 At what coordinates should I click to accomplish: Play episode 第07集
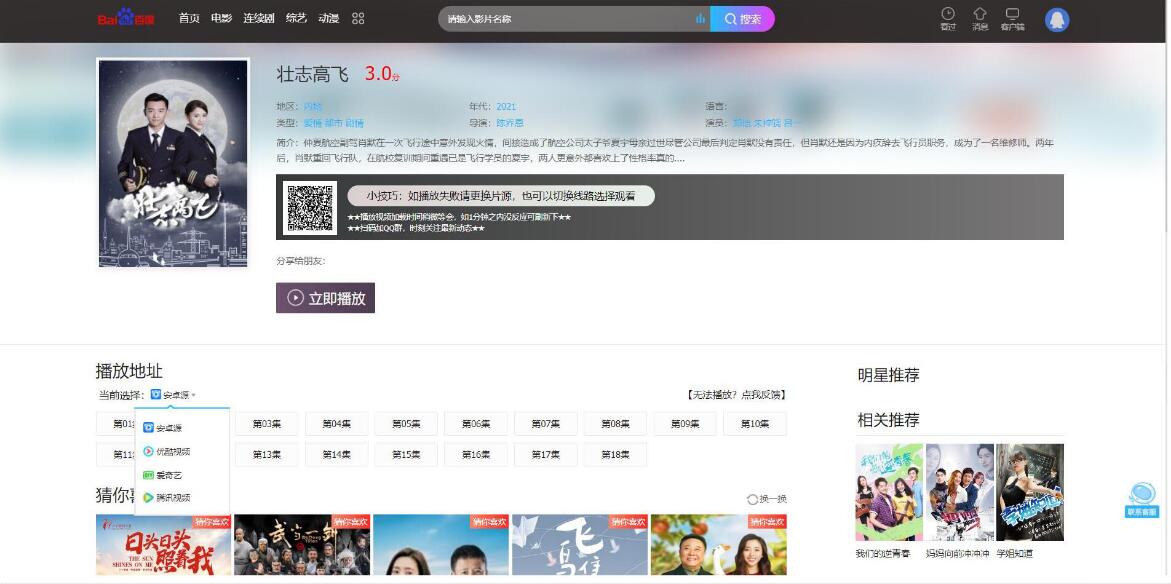pyautogui.click(x=545, y=423)
